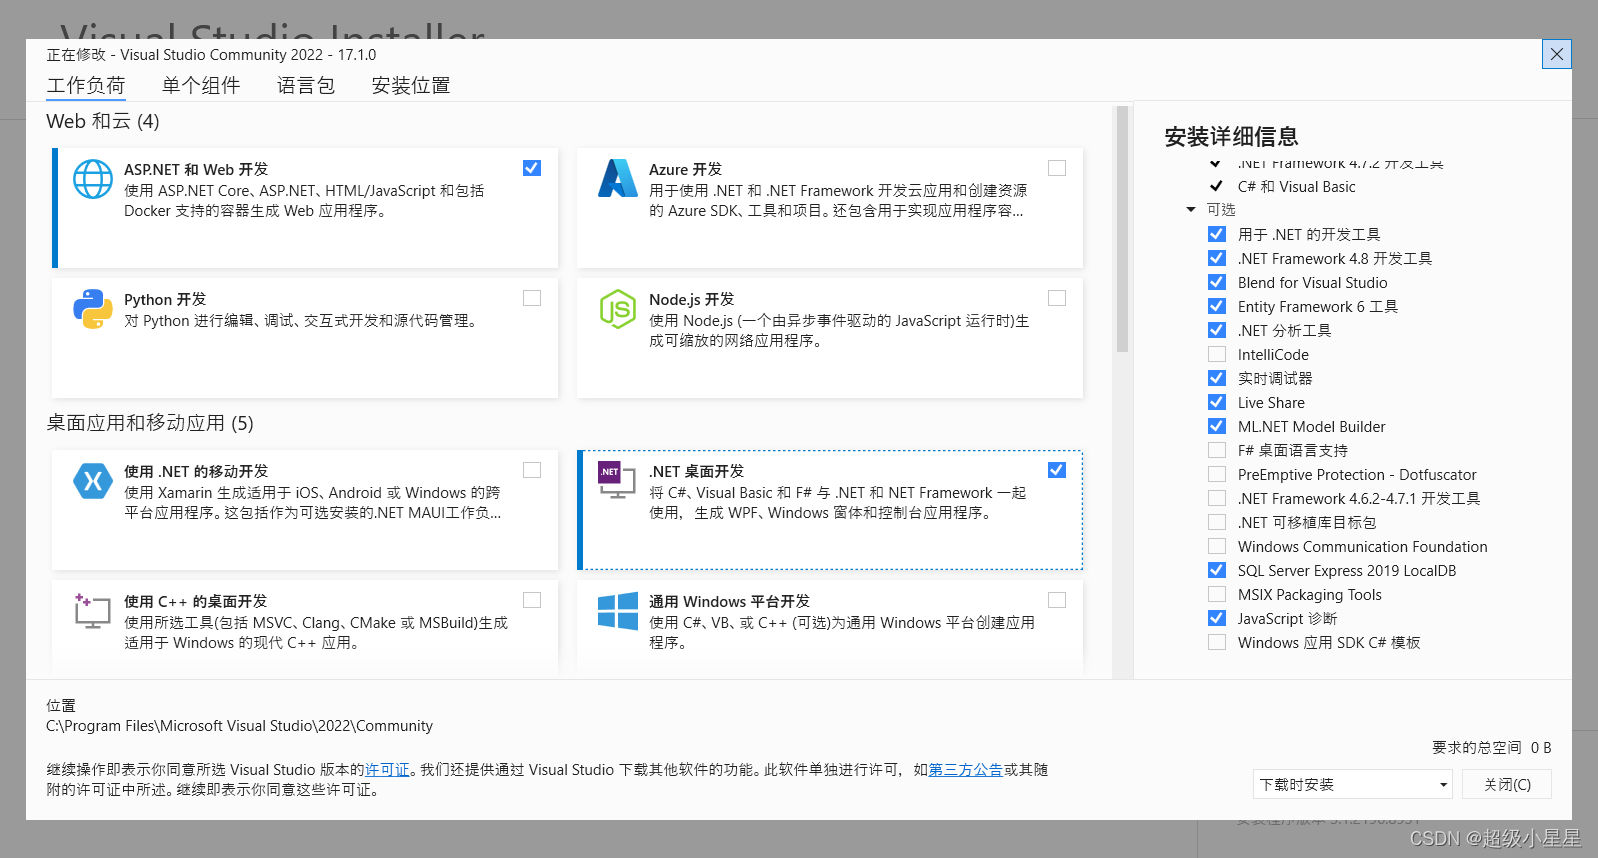Uncheck Blend for Visual Studio

(x=1217, y=282)
